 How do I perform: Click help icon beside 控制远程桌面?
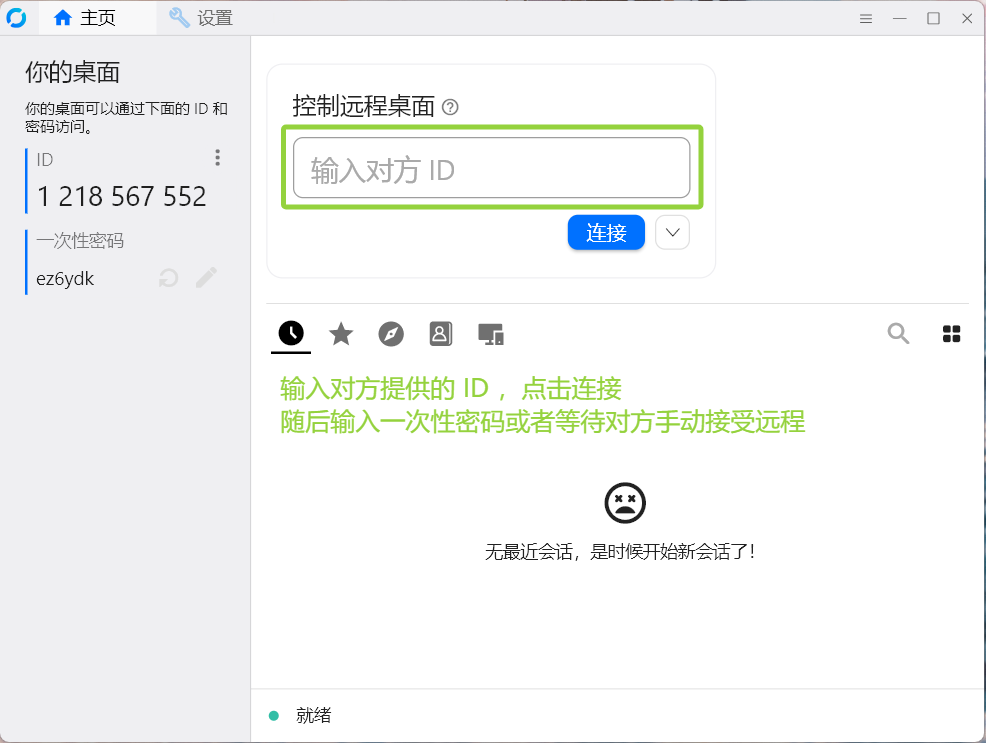coord(450,107)
